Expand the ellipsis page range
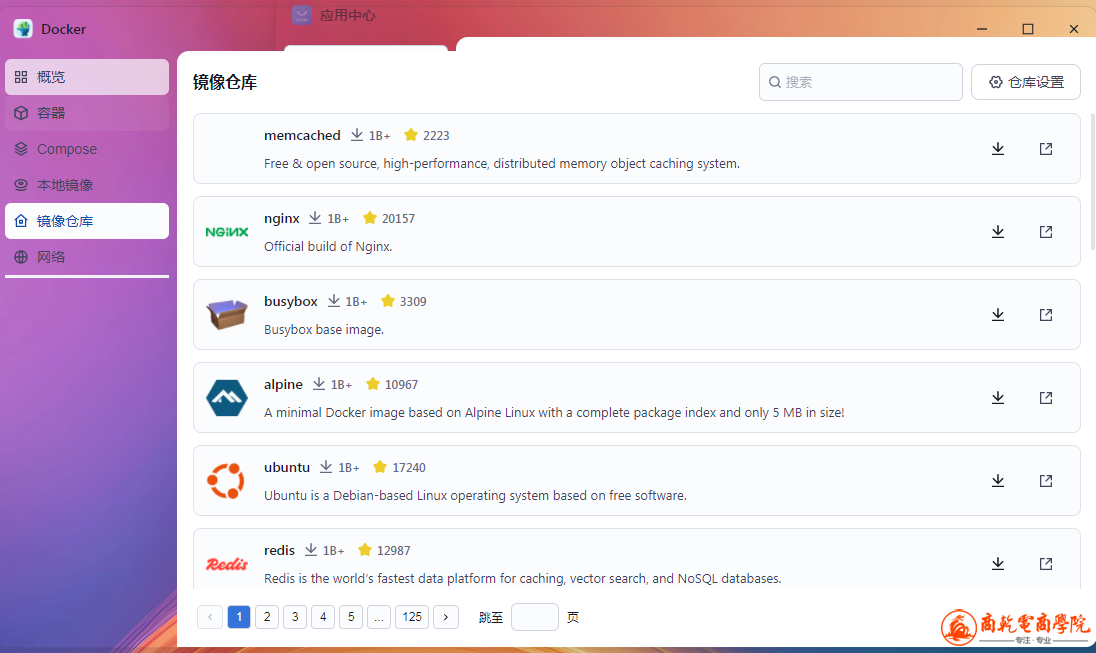1096x653 pixels. pos(379,617)
